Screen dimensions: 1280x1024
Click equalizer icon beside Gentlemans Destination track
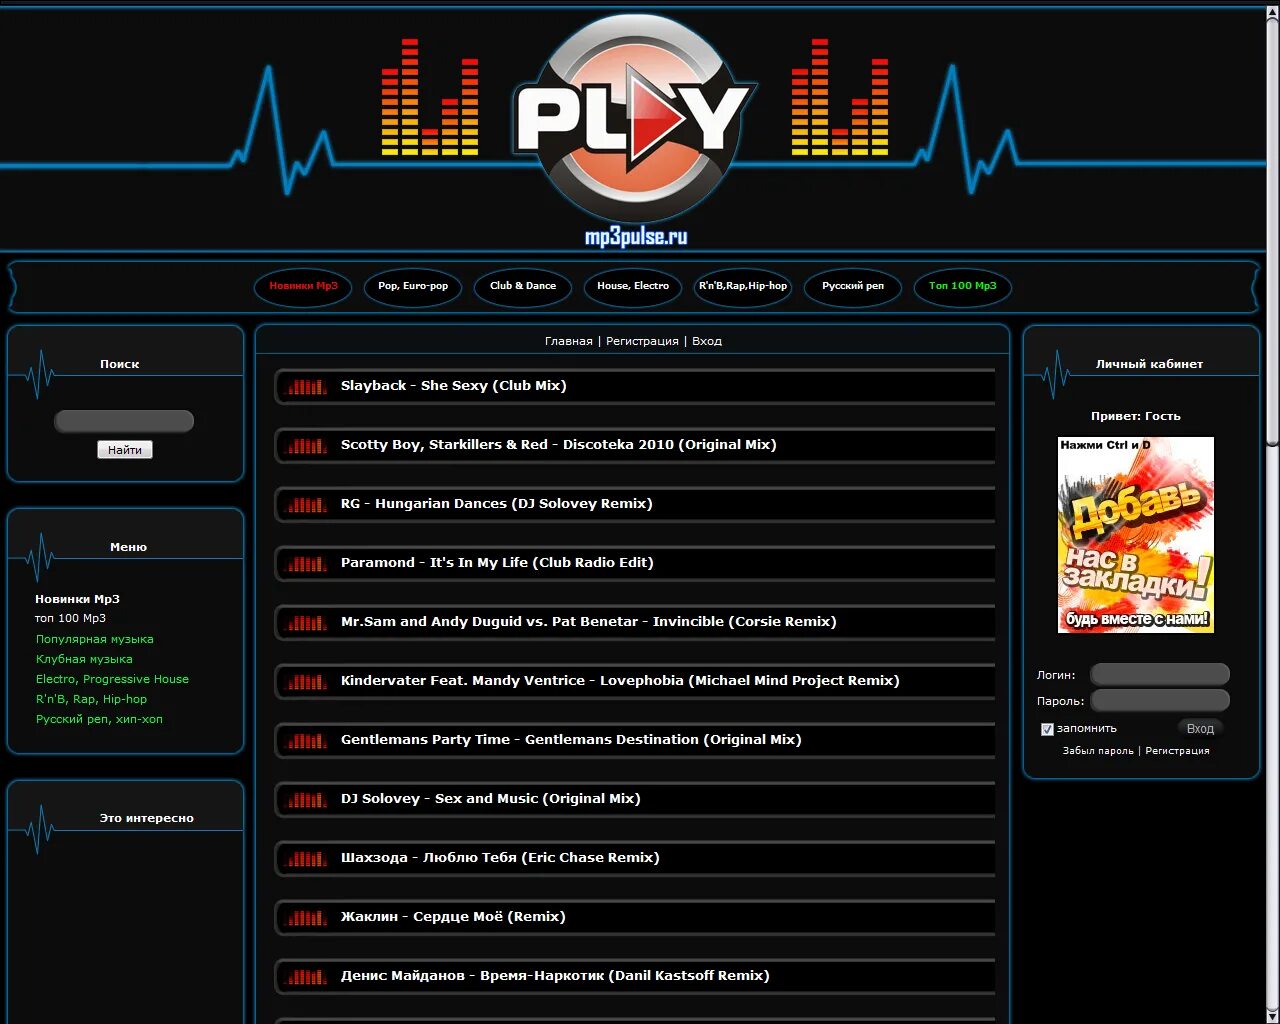point(307,741)
